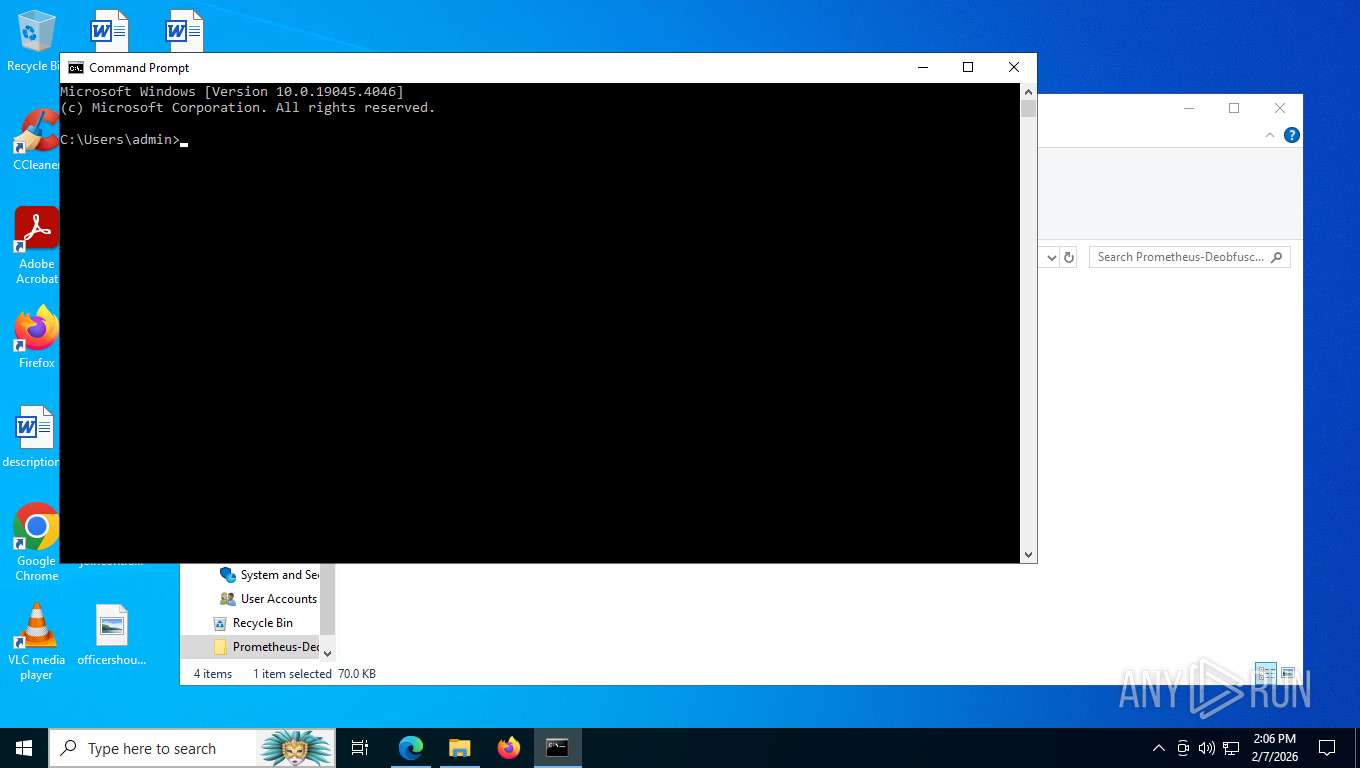Select the second Word document at desktop top
The image size is (1360, 768).
(x=184, y=31)
